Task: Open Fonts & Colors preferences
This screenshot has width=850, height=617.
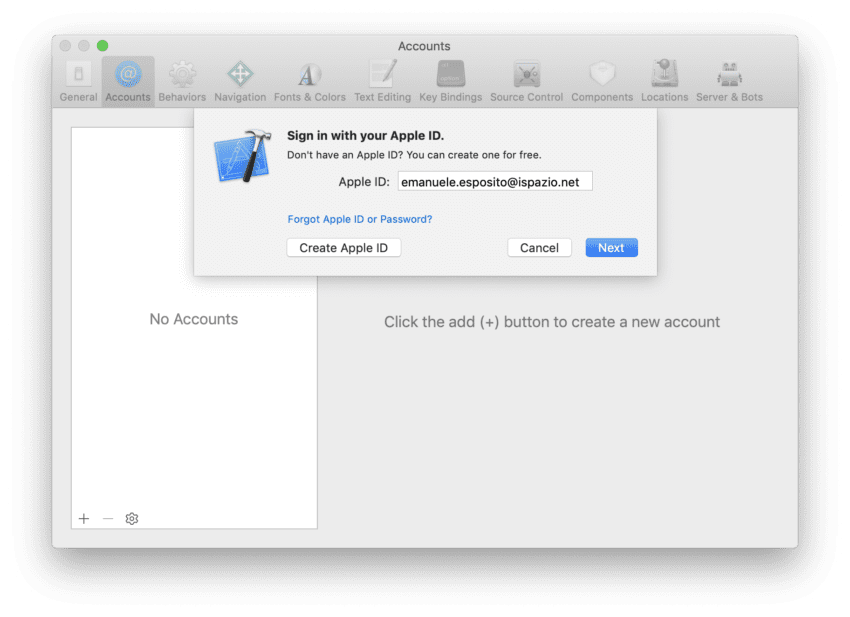Action: [310, 81]
